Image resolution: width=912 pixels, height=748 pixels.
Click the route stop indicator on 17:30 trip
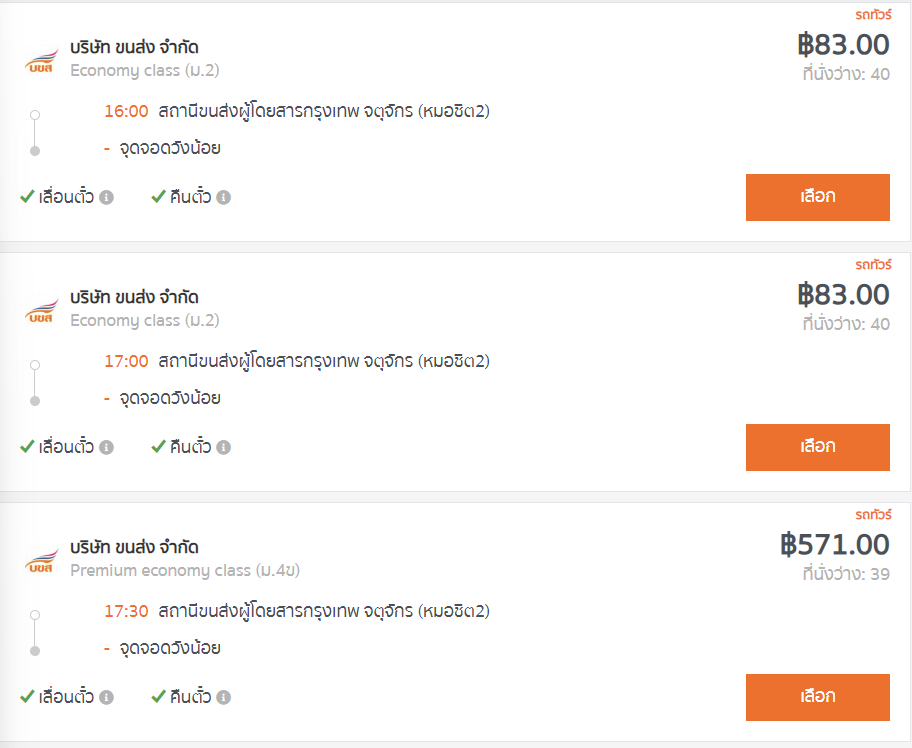point(35,633)
